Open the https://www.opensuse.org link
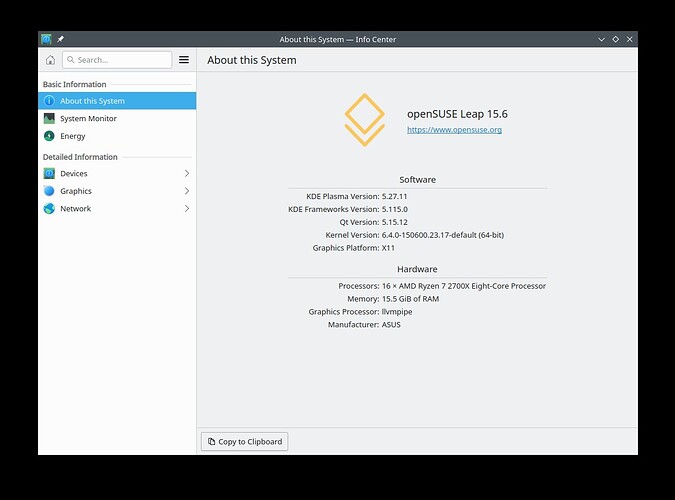The width and height of the screenshot is (675, 500). tap(455, 130)
